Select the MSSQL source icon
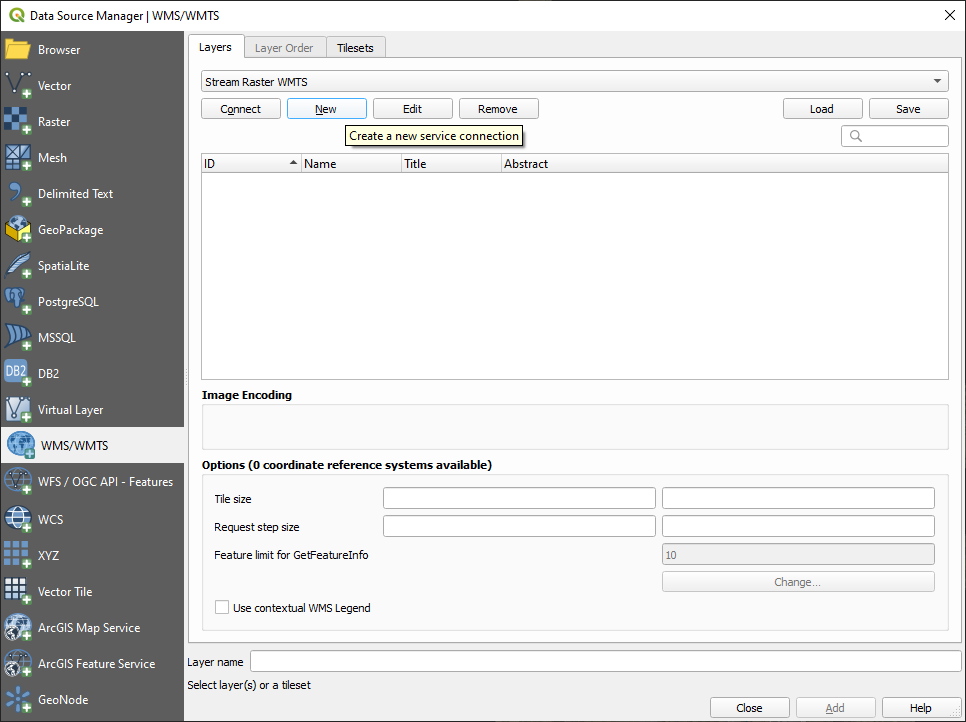 pos(17,338)
